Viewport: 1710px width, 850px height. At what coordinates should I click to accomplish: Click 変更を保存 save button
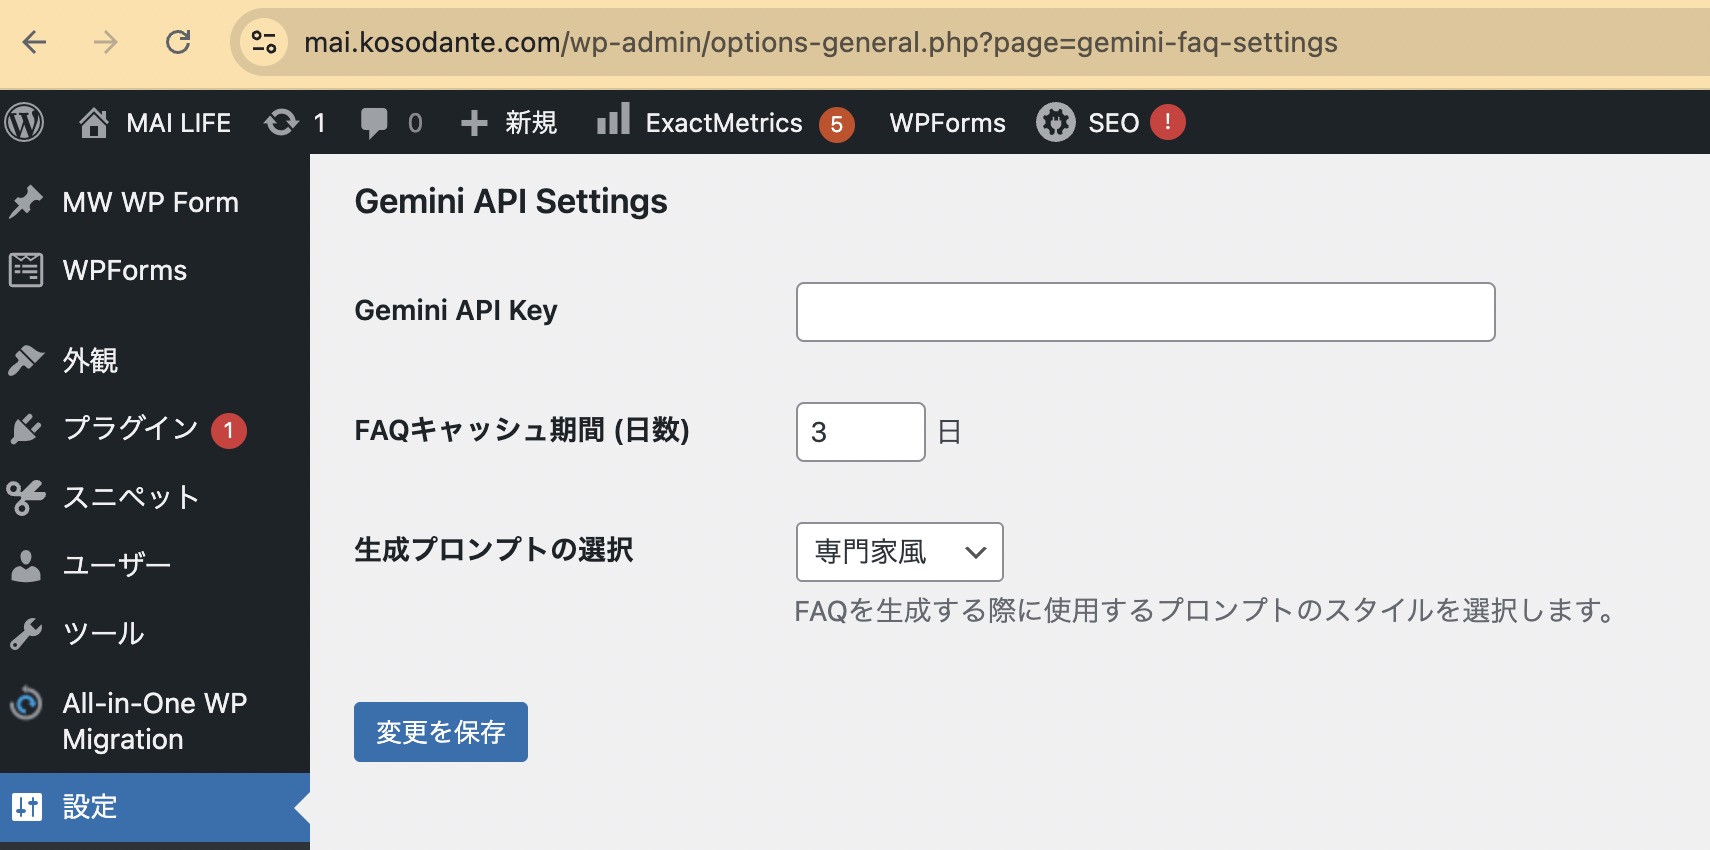[x=440, y=732]
